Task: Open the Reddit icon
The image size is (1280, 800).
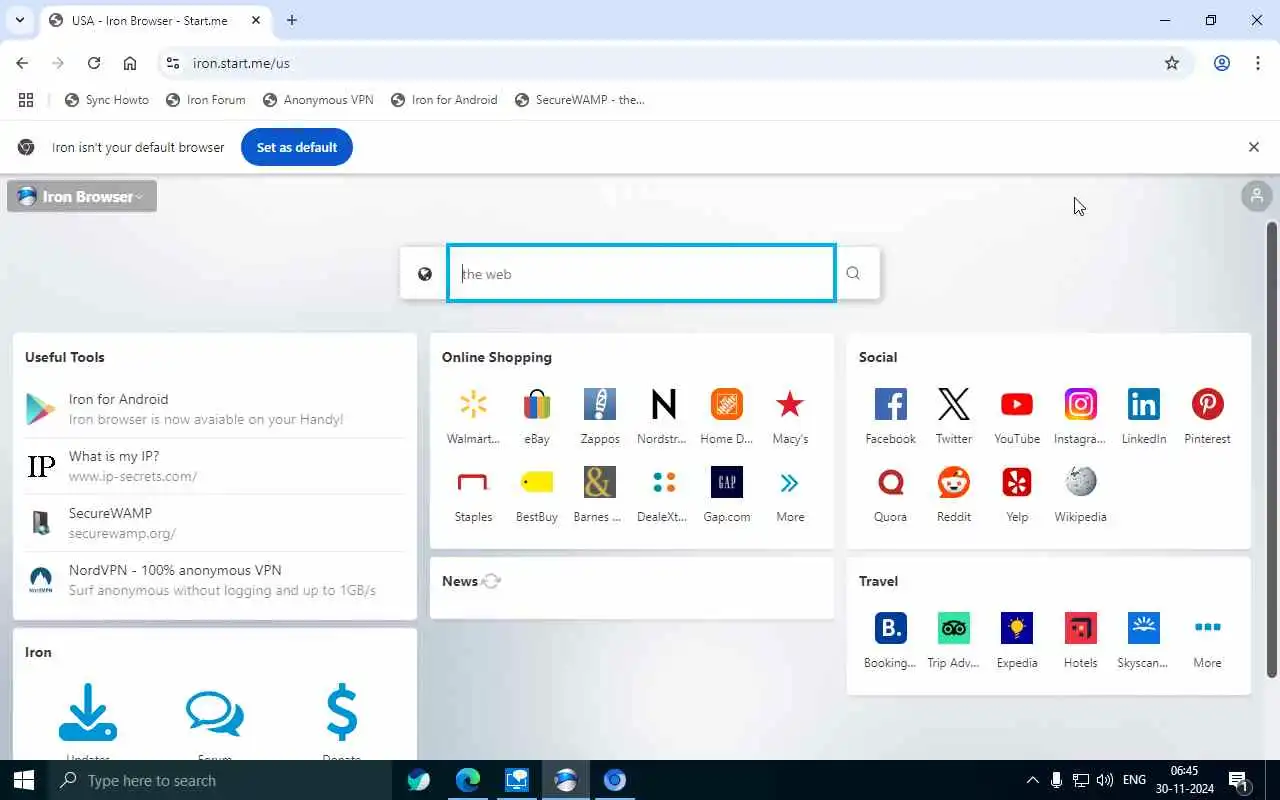Action: [x=954, y=482]
